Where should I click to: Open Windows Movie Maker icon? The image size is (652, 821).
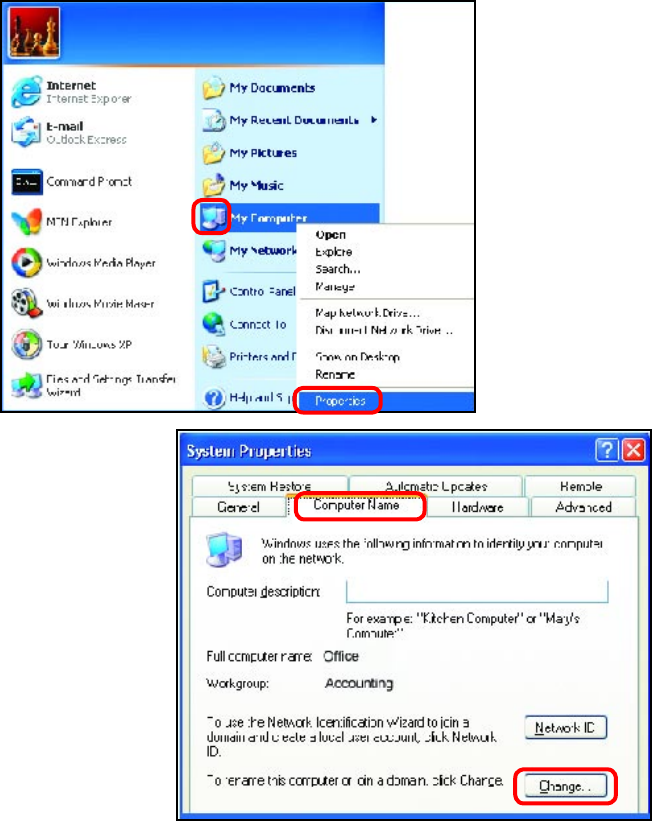point(26,303)
